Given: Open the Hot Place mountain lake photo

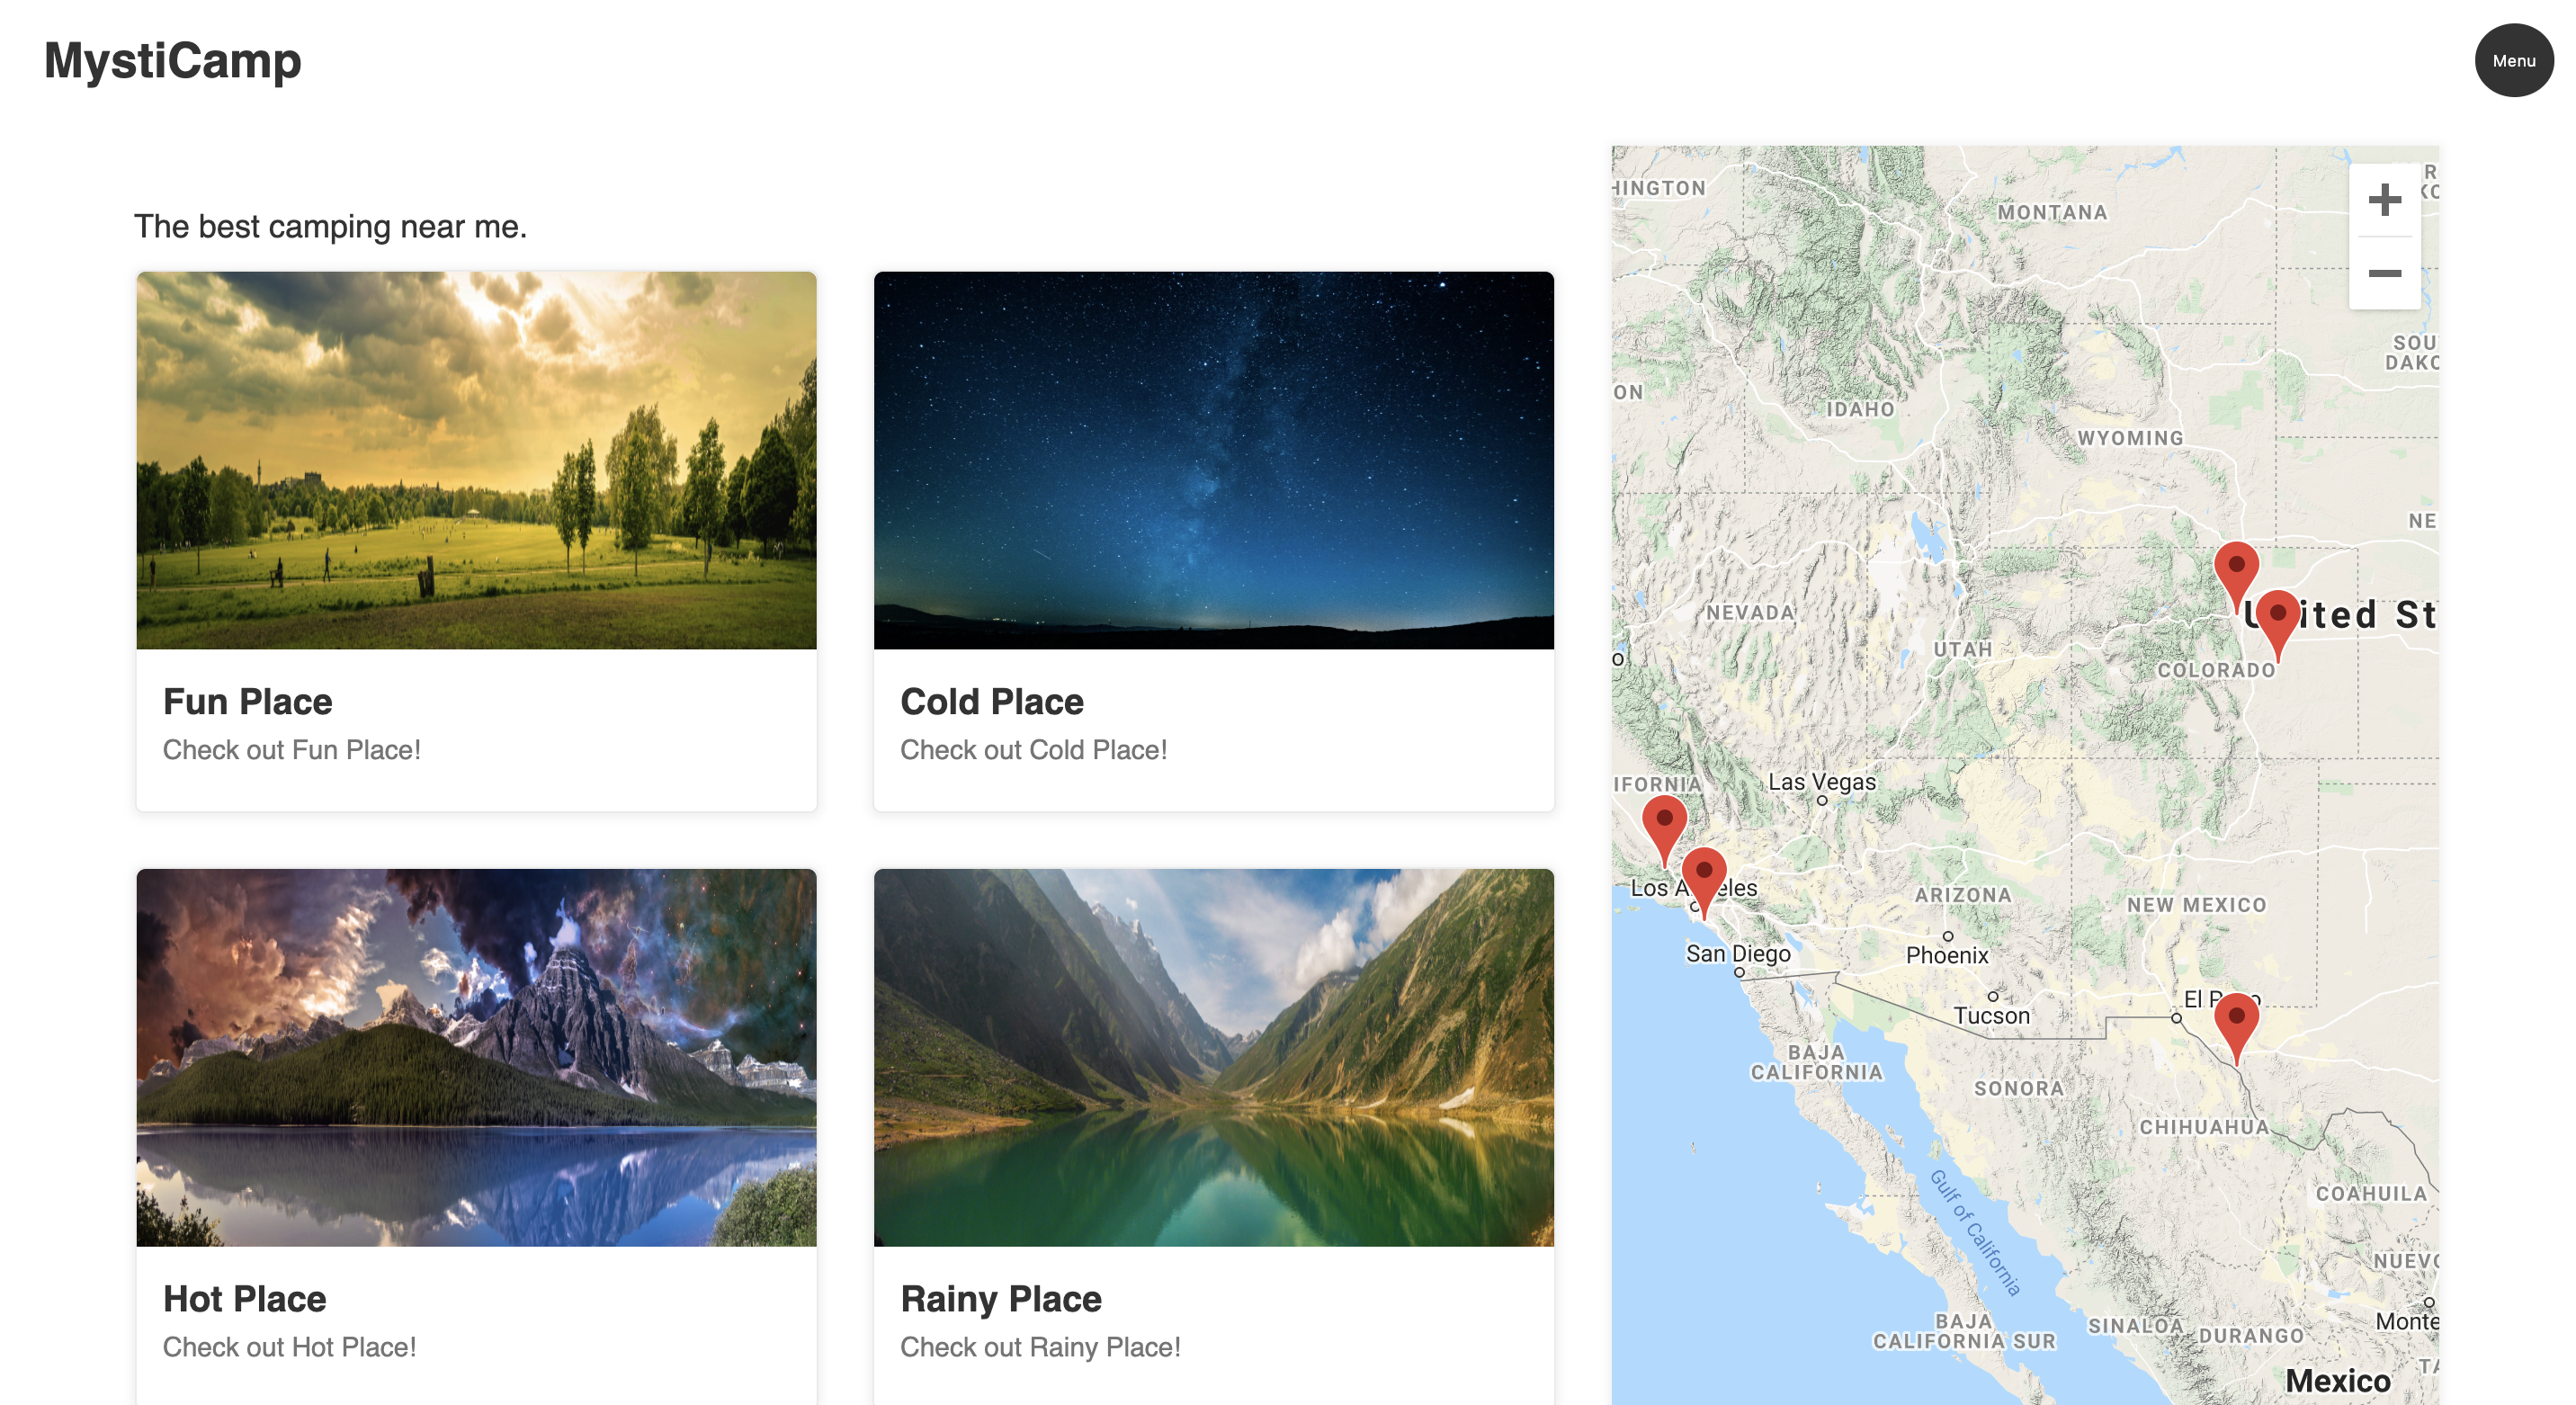Looking at the screenshot, I should pos(476,1057).
